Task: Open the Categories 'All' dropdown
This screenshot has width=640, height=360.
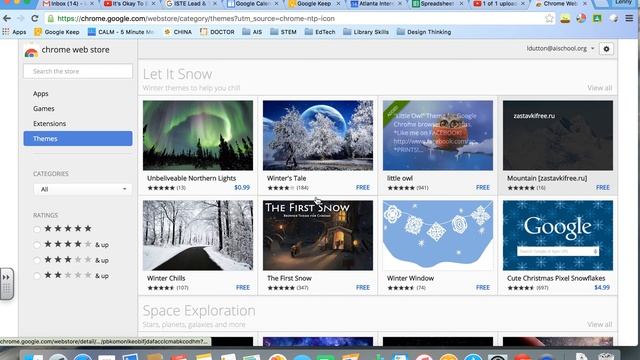Action: tap(83, 189)
